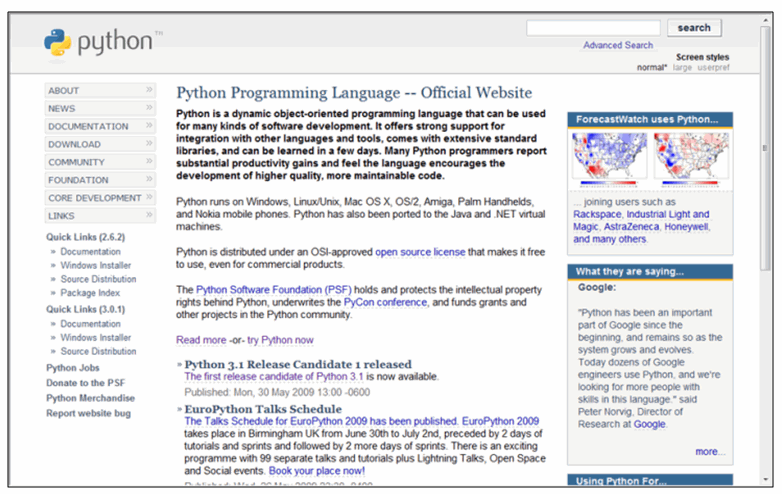Screen dimensions: 782x494
Task: Click the right ForecastWatch map thumbnail
Action: (691, 157)
